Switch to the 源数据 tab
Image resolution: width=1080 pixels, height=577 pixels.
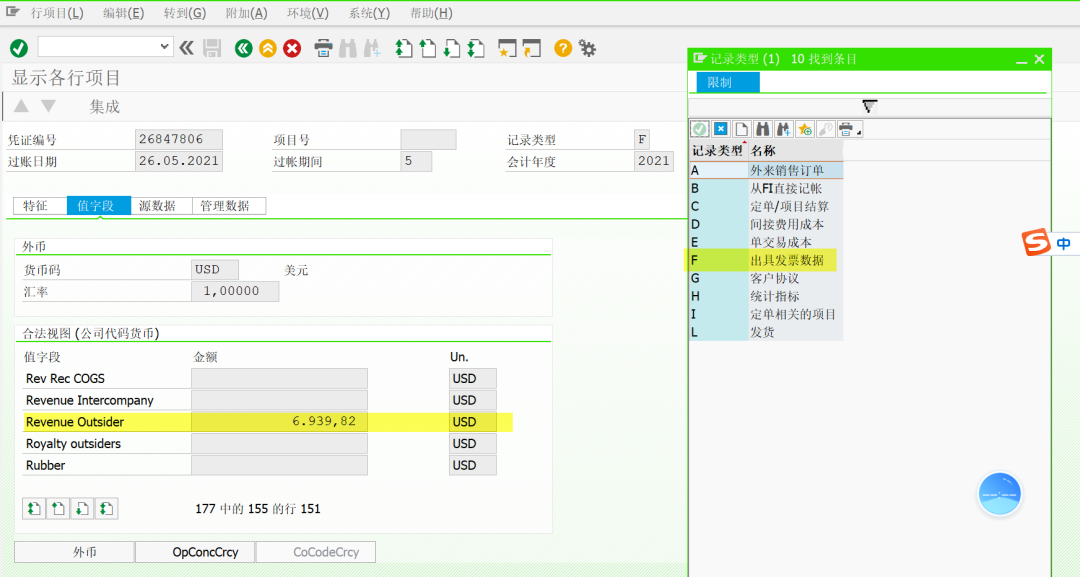tap(161, 206)
